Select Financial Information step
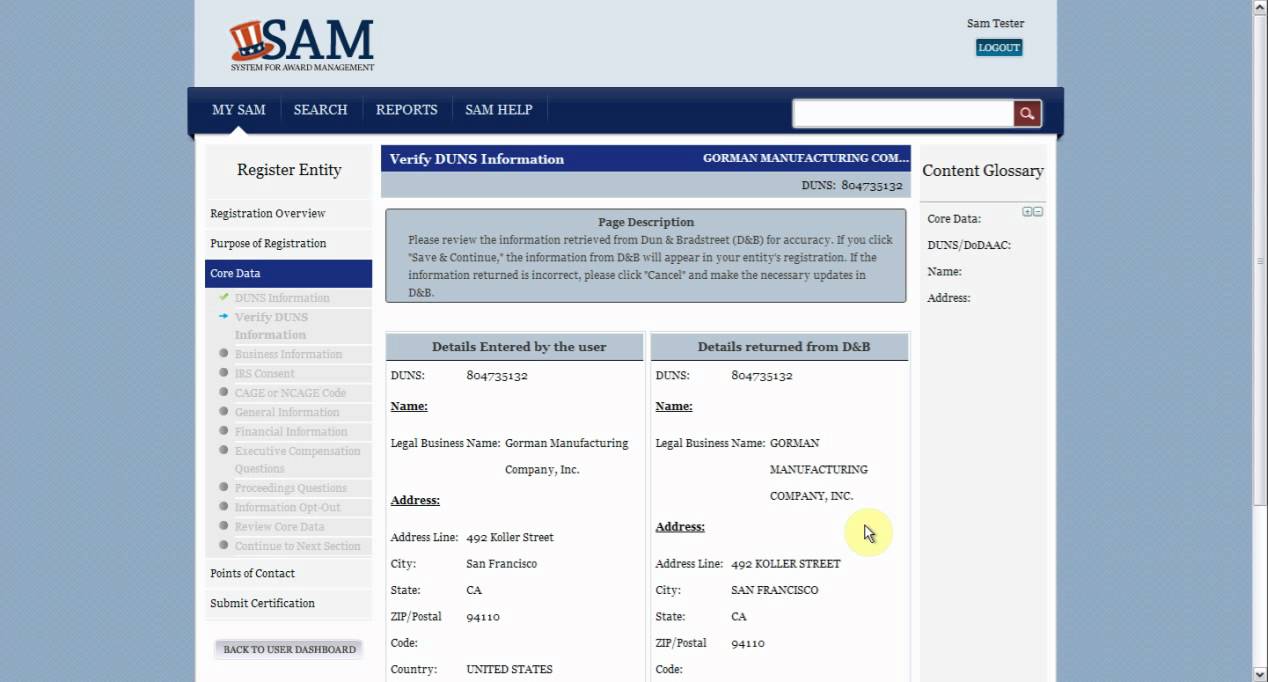This screenshot has height=682, width=1268. point(291,431)
